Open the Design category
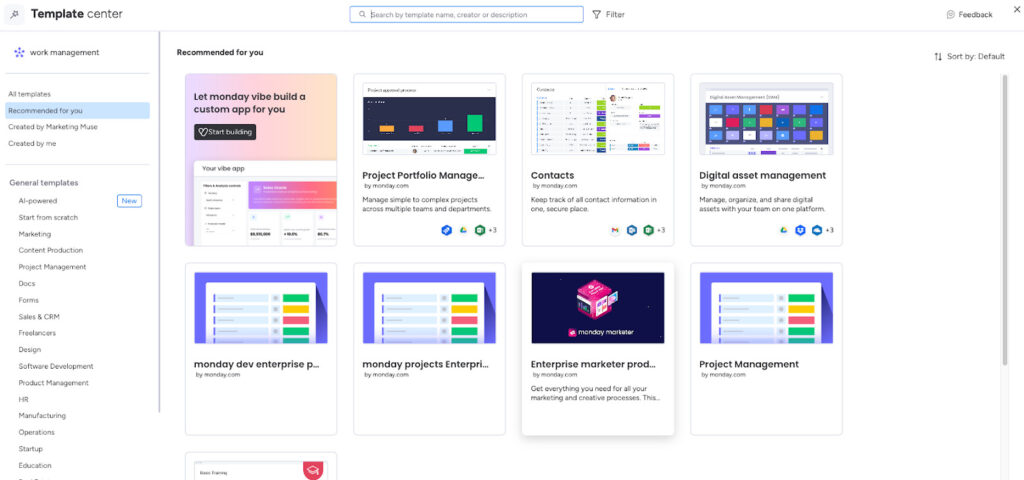This screenshot has height=480, width=1024. click(x=29, y=349)
